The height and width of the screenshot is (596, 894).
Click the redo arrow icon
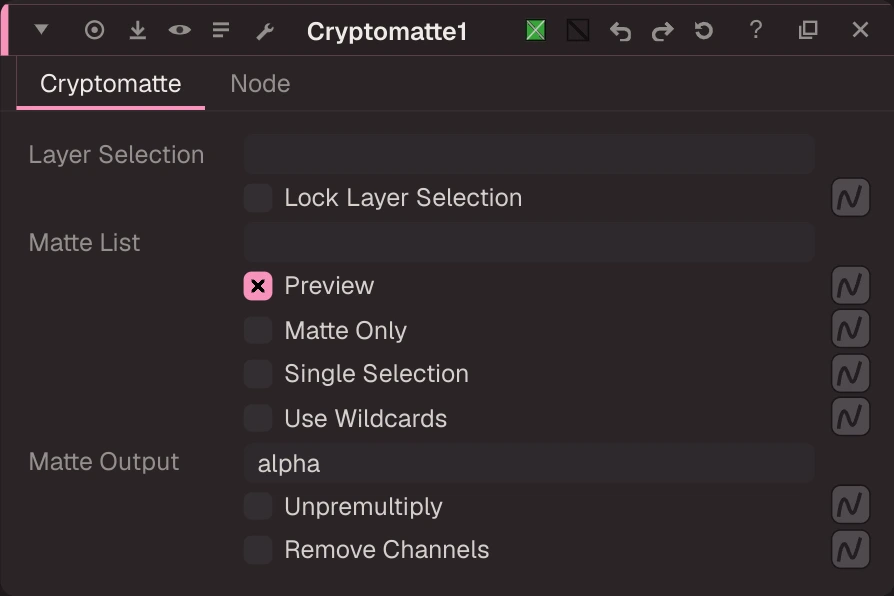point(662,31)
